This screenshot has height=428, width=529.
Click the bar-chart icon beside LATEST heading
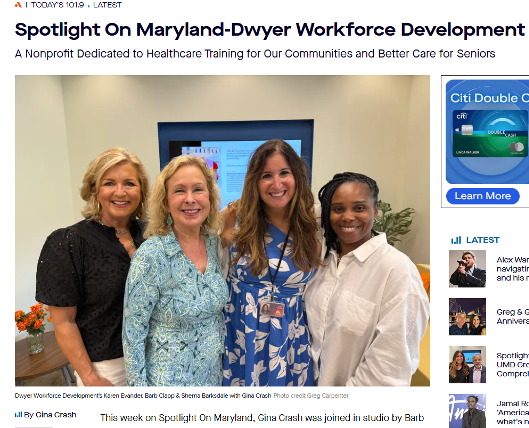[x=456, y=240]
